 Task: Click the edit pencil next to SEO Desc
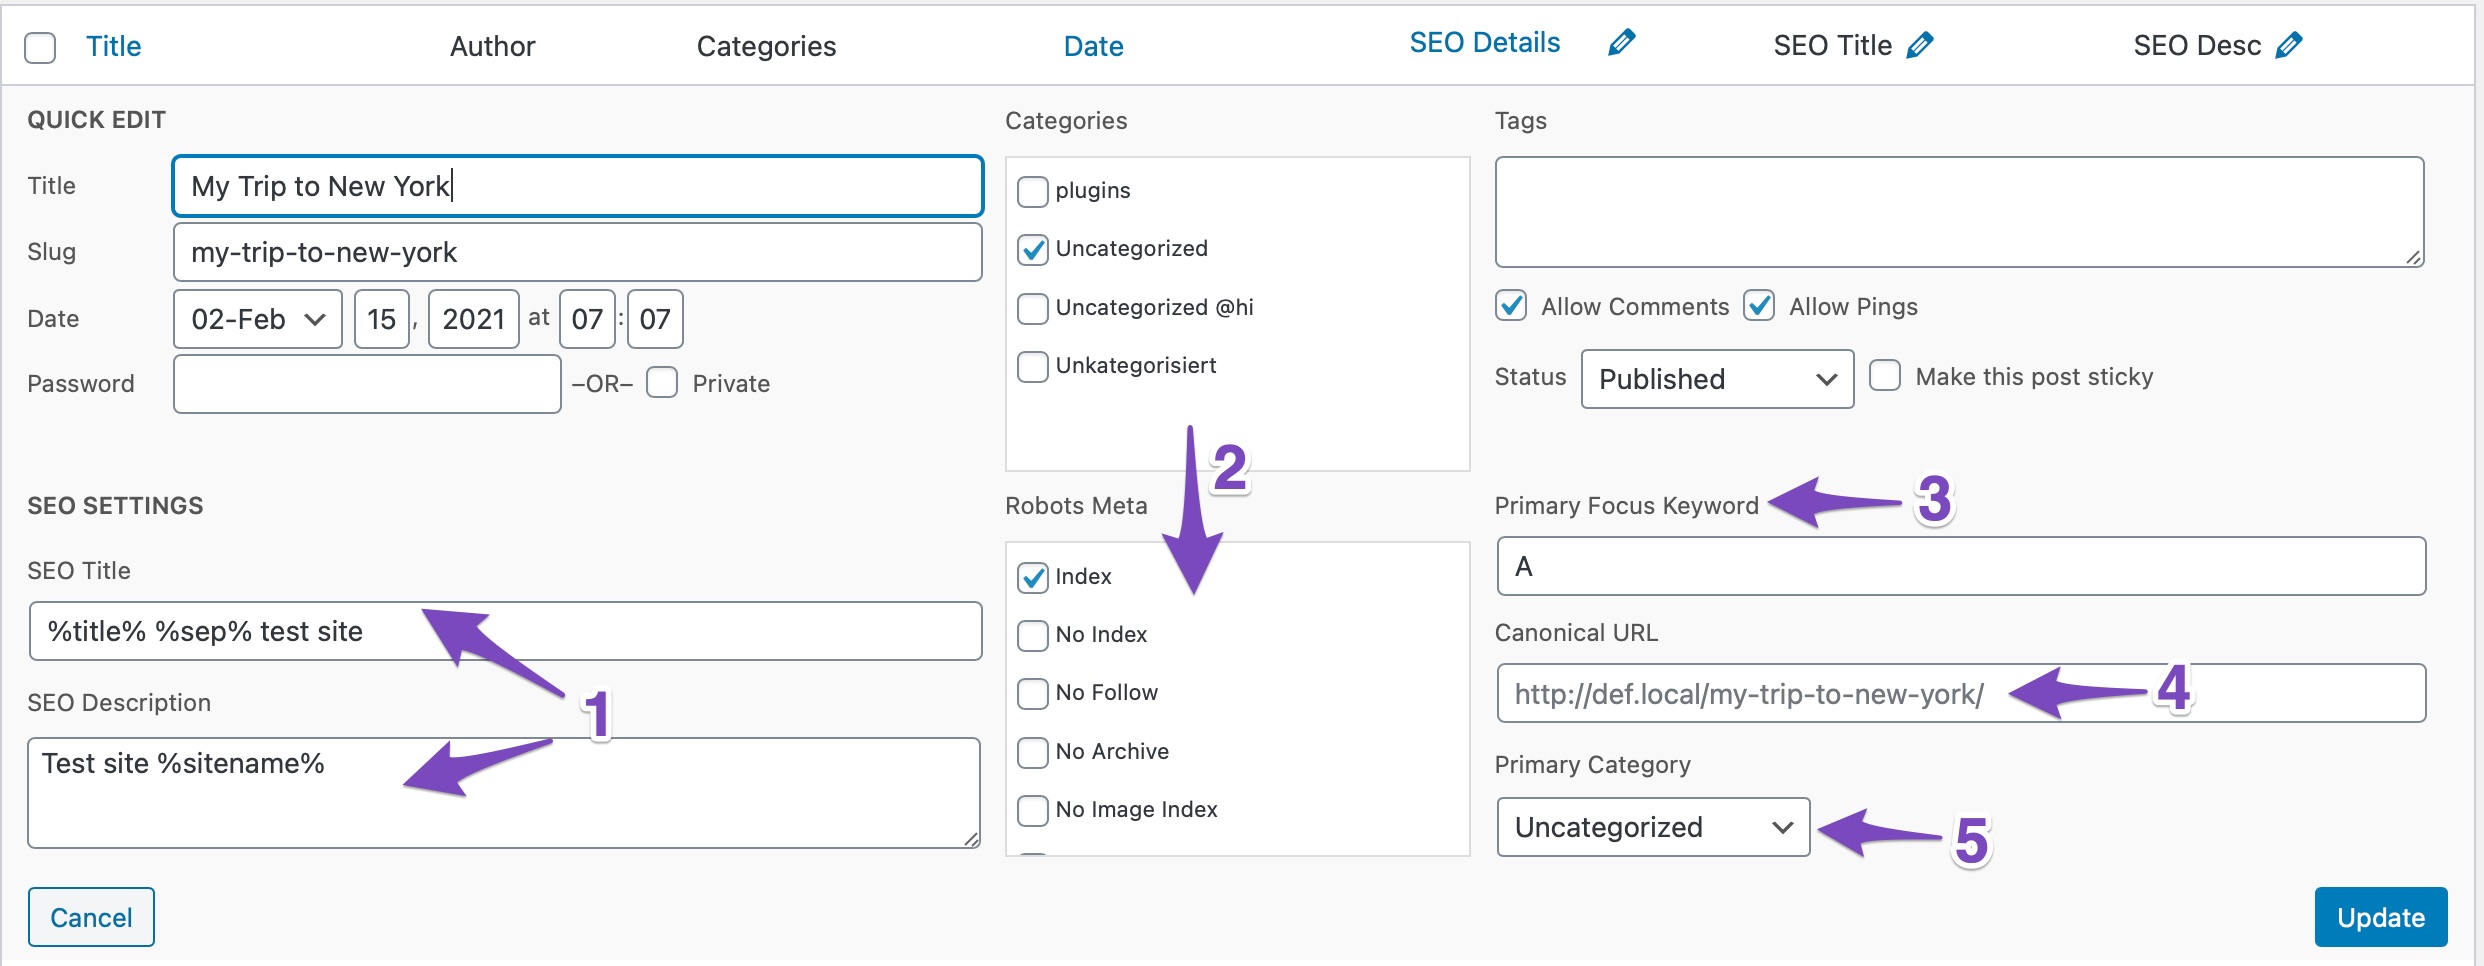[x=2288, y=46]
